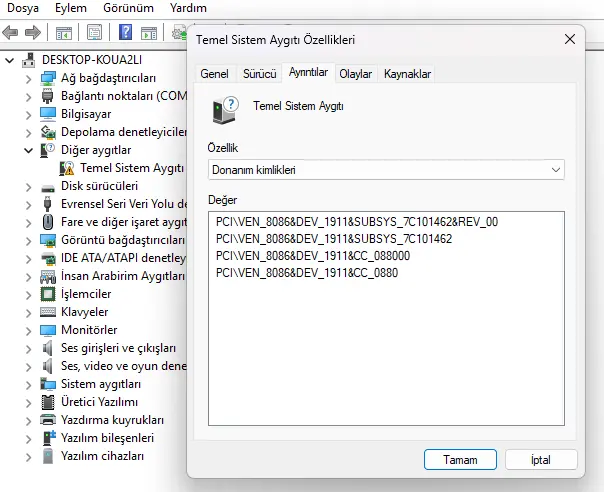Screen dimensions: 604x492
Task: Click the Properties toolbar icon
Action: 94,33
